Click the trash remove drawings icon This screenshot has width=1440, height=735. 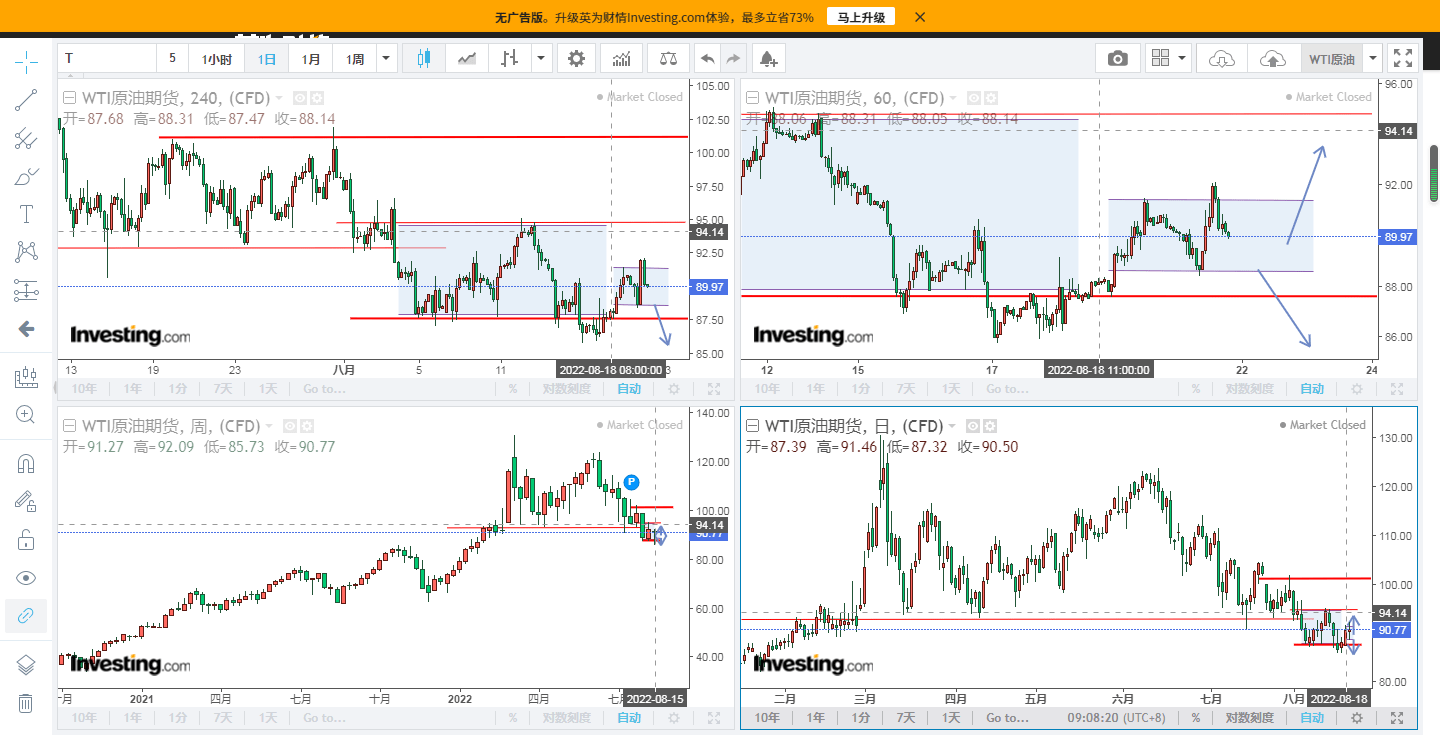click(x=26, y=703)
